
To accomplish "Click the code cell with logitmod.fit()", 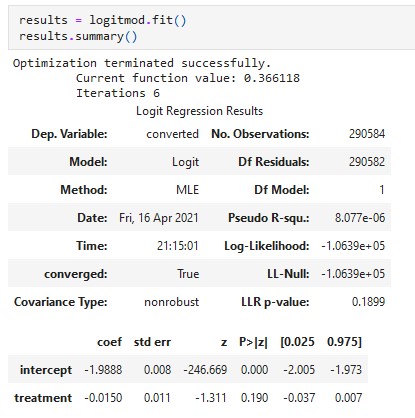I will point(211,28).
